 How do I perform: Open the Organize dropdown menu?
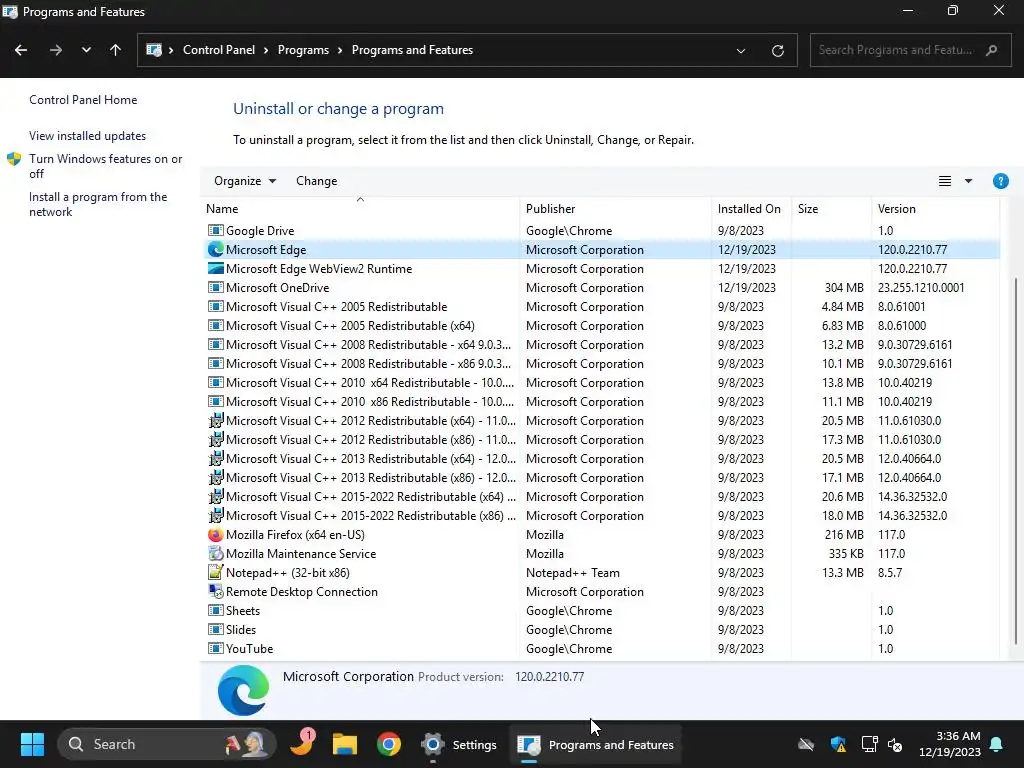245,181
